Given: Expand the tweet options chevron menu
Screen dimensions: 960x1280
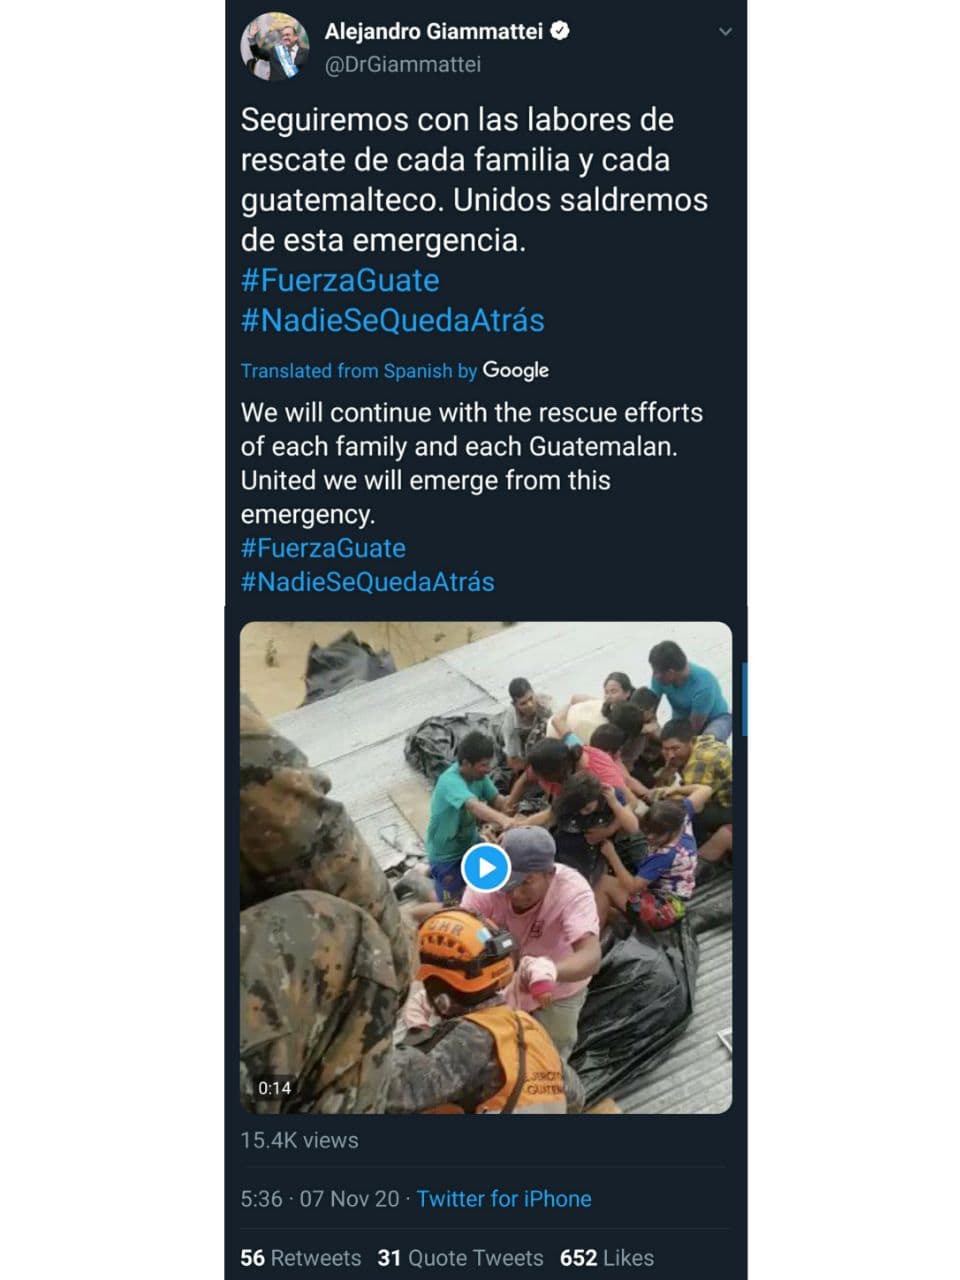Looking at the screenshot, I should (x=726, y=32).
